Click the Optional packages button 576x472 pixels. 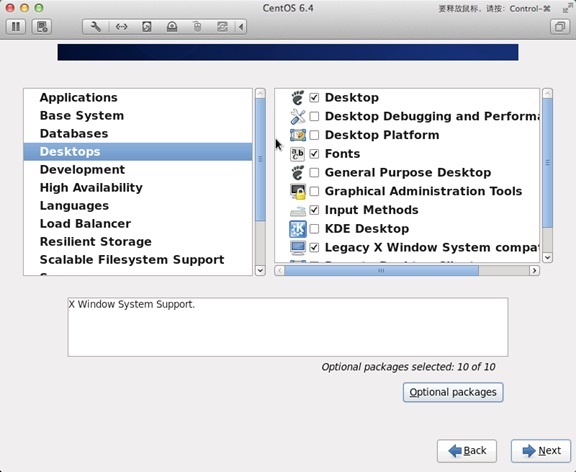click(453, 392)
